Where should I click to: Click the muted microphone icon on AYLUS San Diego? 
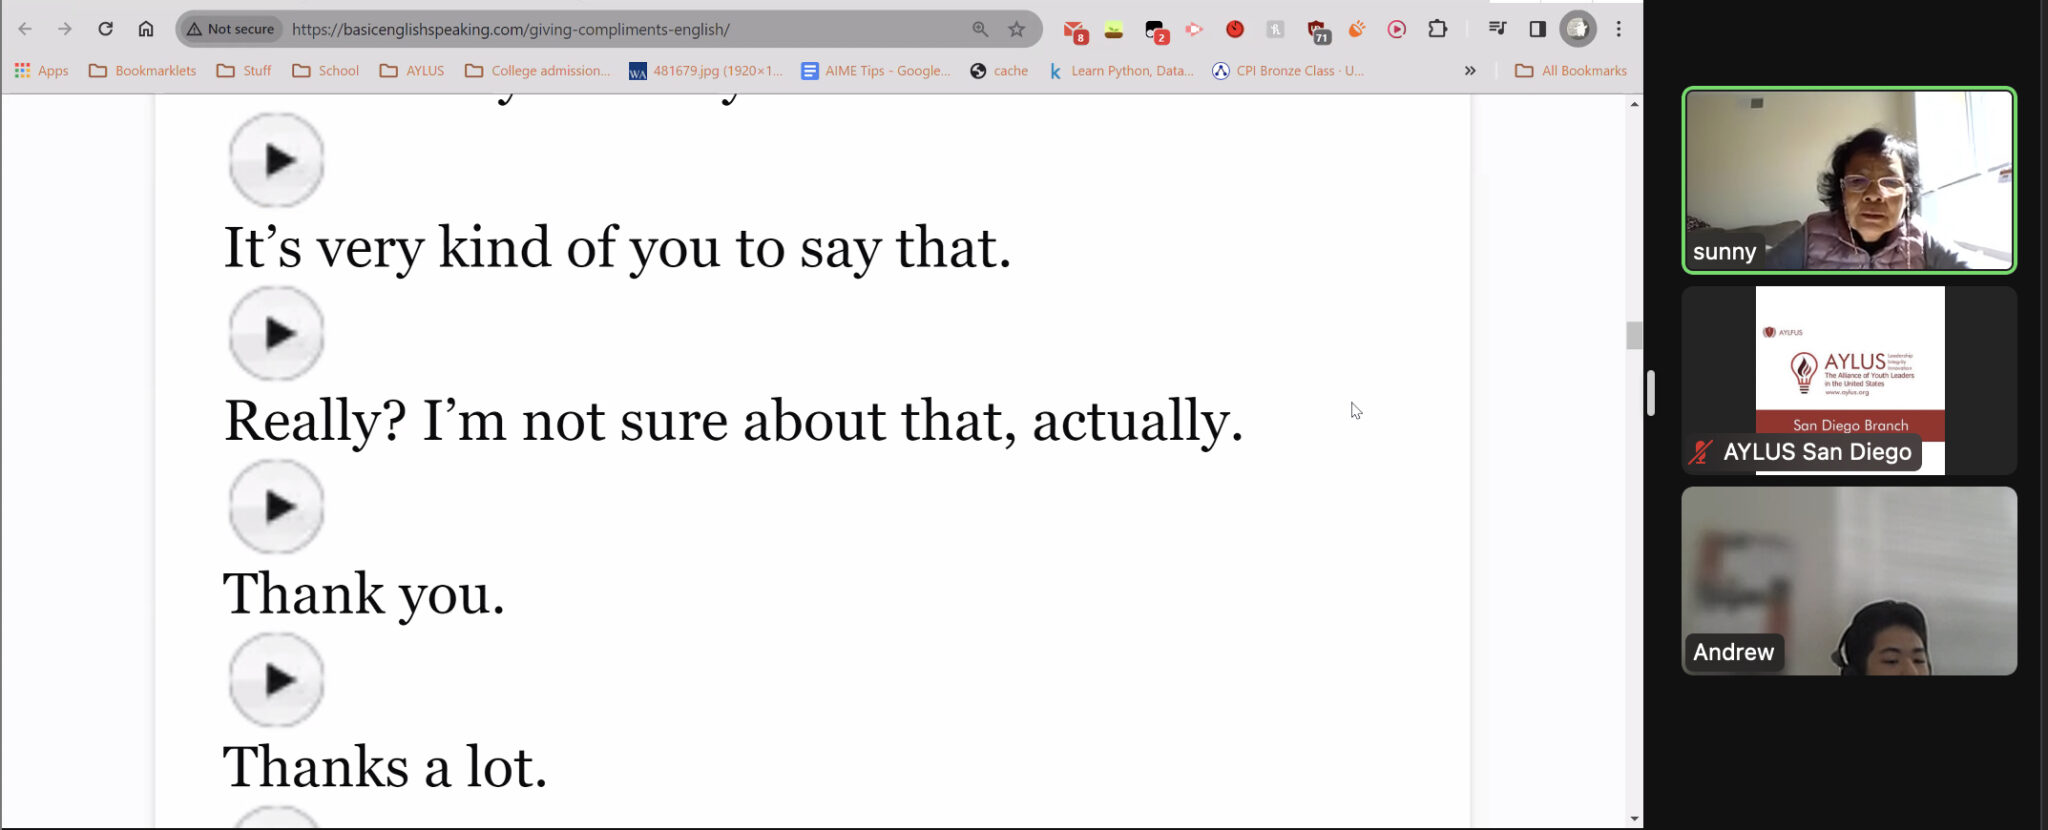tap(1700, 452)
